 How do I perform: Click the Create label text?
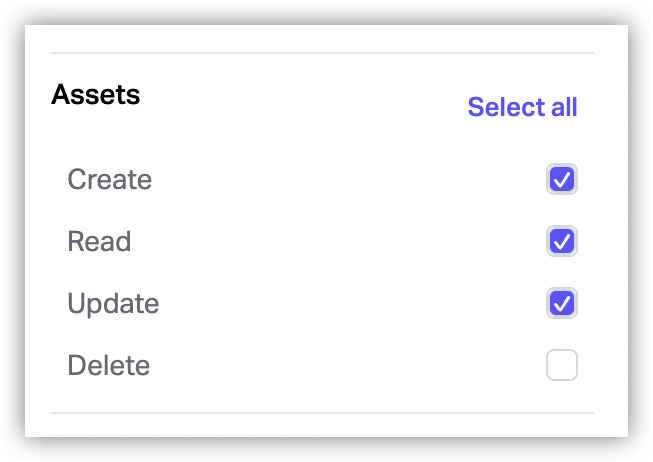(110, 180)
